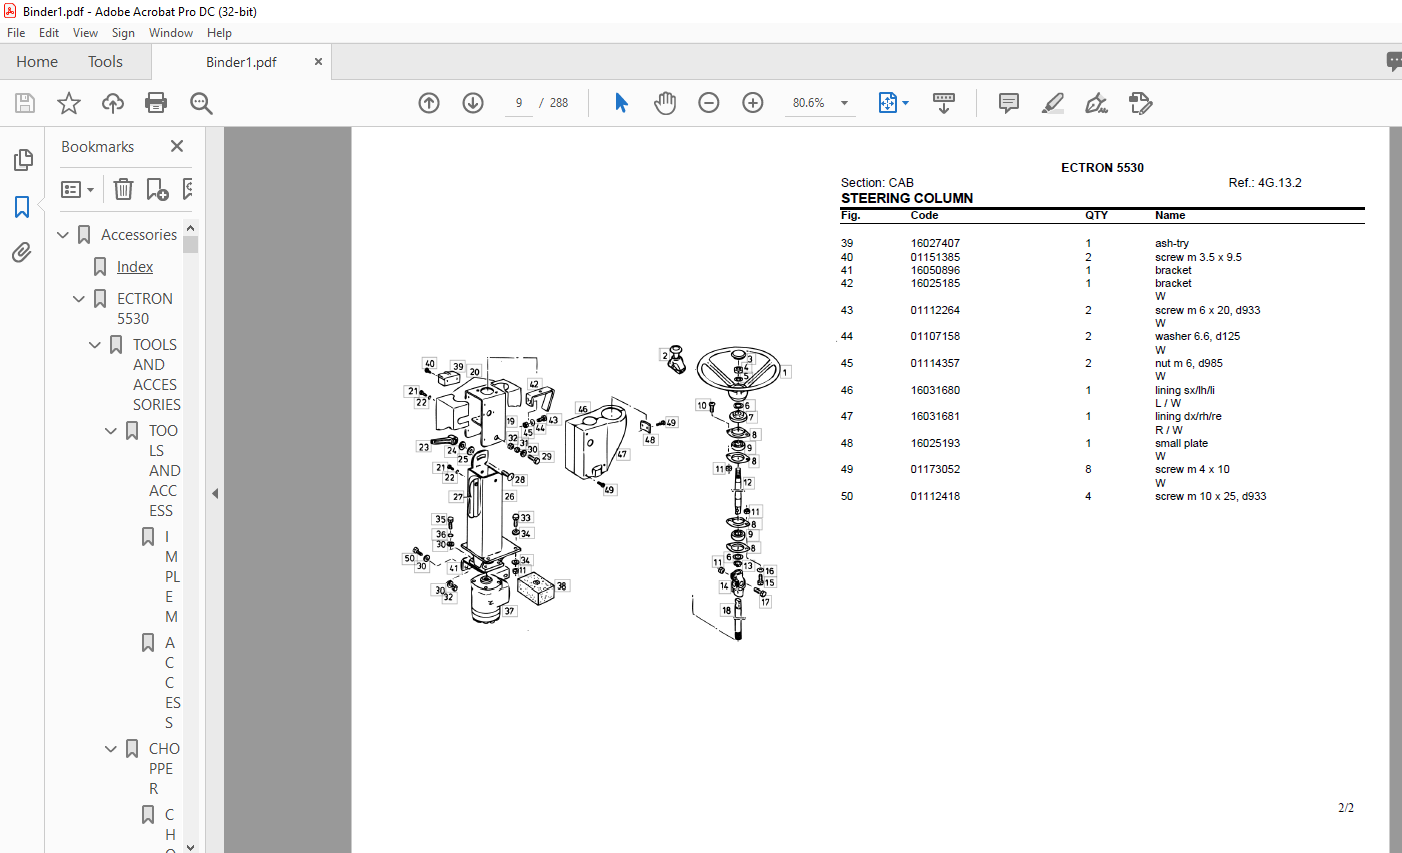Open the Stamp tool
This screenshot has width=1402, height=853.
[1140, 103]
